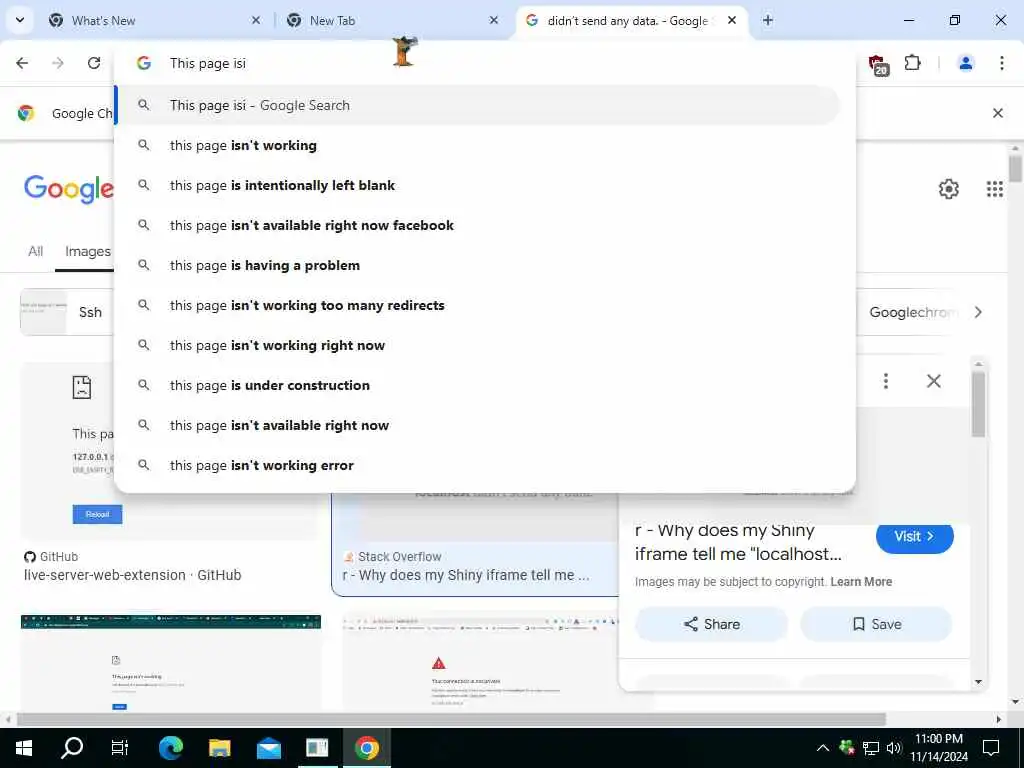Open the Chrome profile avatar
Image resolution: width=1024 pixels, height=768 pixels.
coord(965,63)
